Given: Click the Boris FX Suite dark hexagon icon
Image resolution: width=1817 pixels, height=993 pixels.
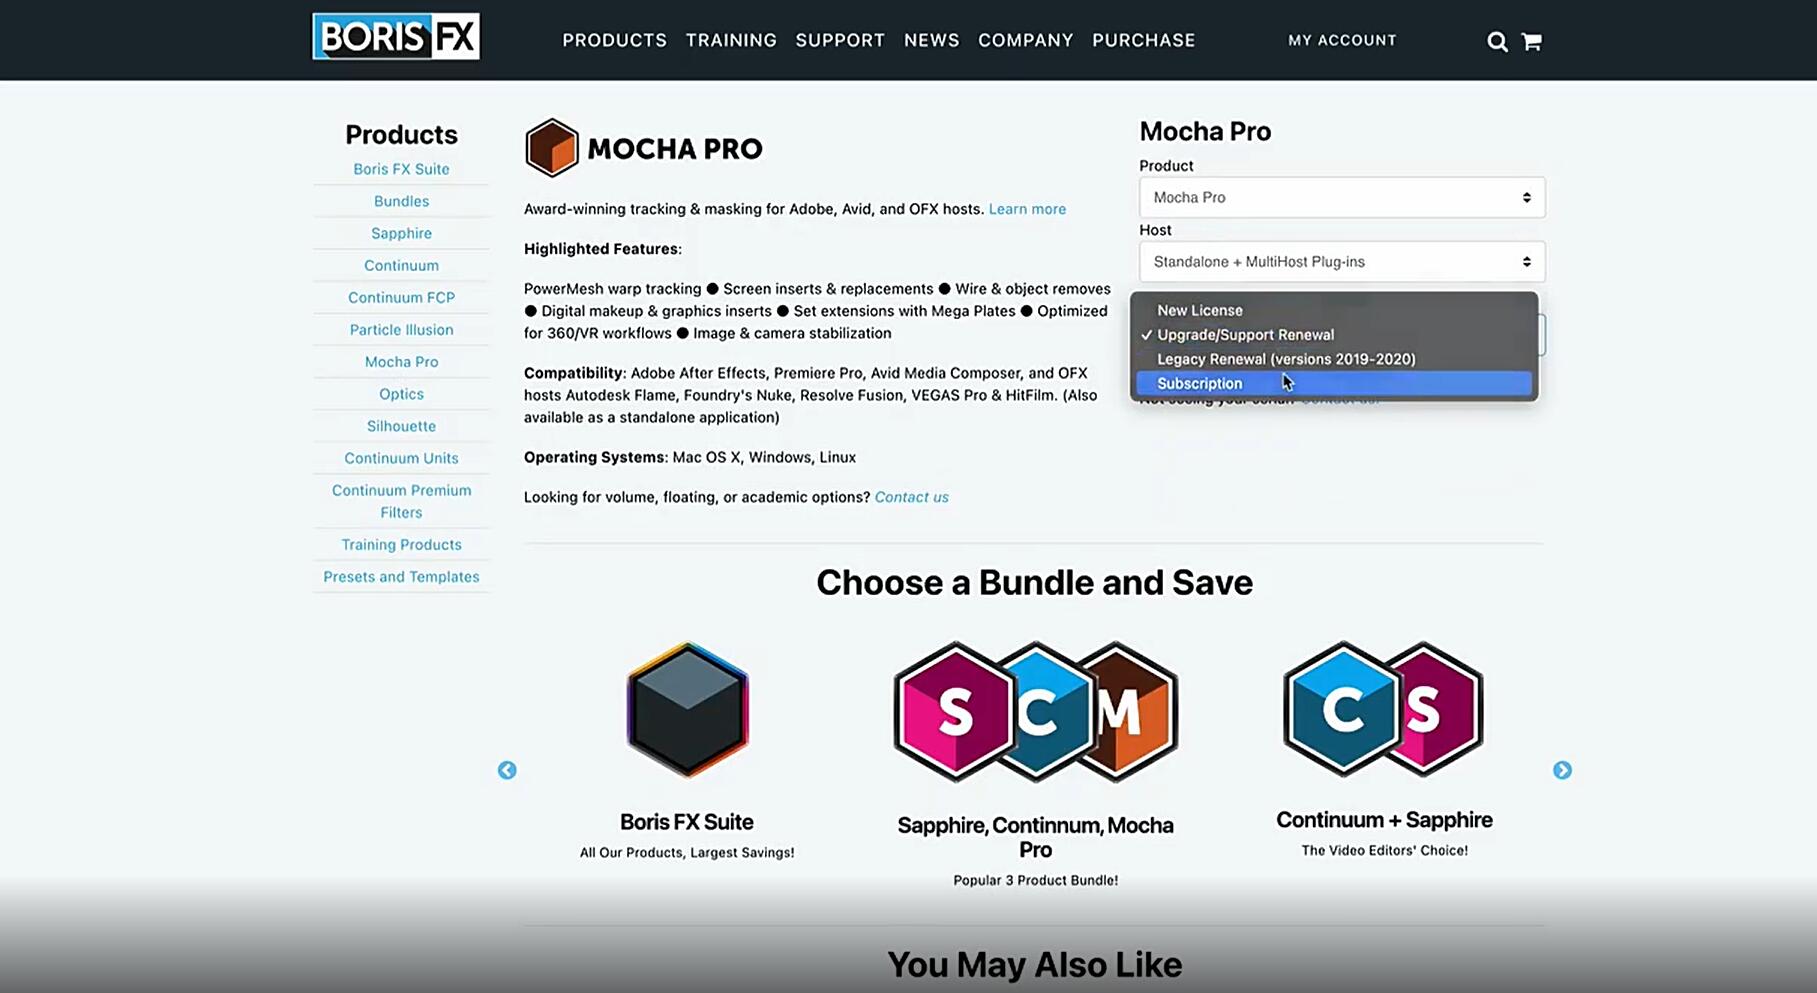Looking at the screenshot, I should point(687,710).
